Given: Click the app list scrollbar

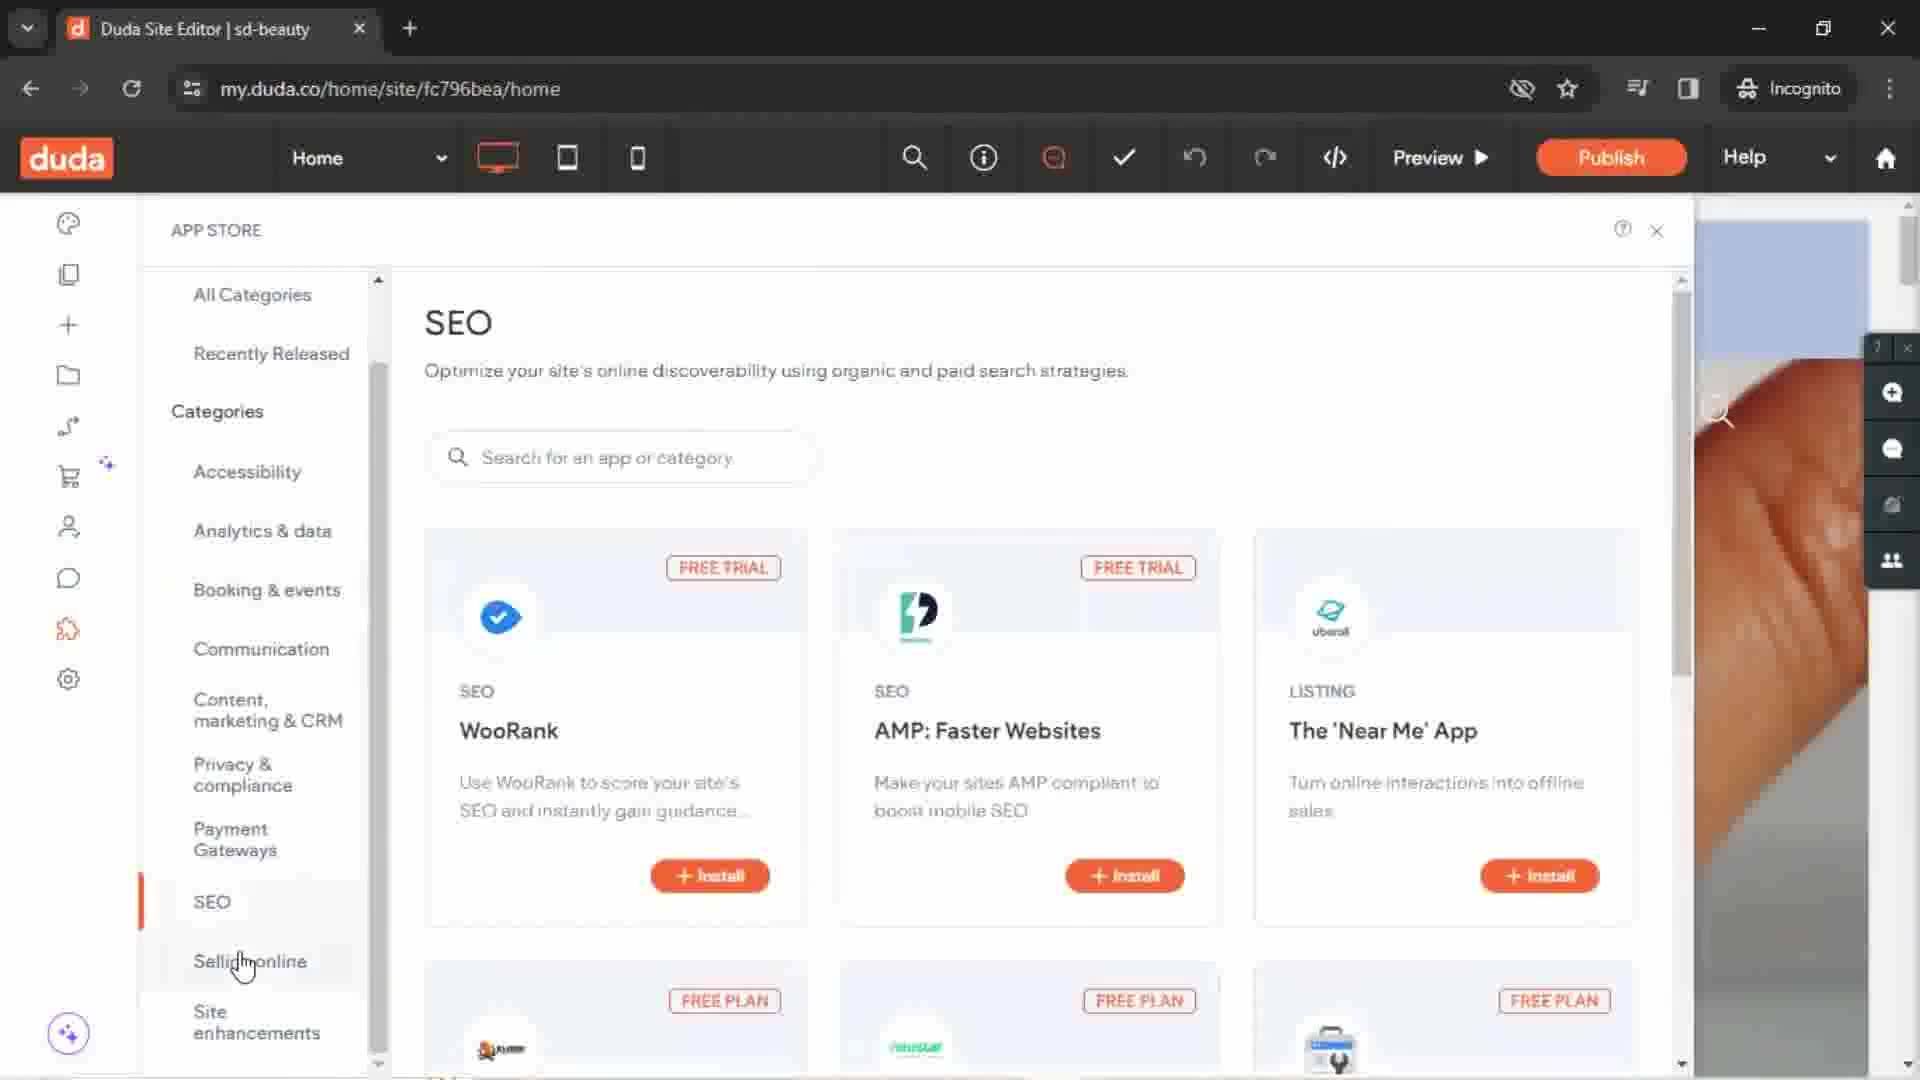Looking at the screenshot, I should point(1682,483).
